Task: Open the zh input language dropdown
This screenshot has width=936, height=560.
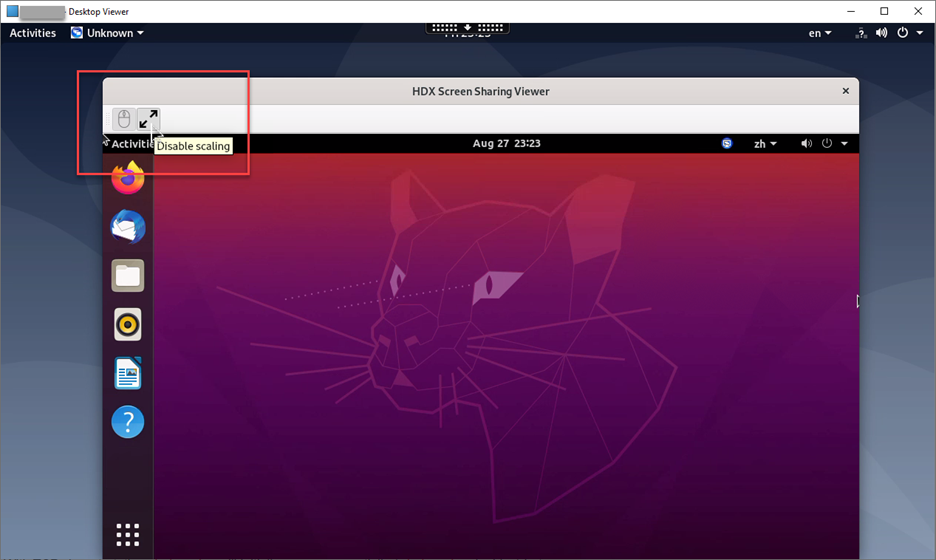Action: (765, 144)
